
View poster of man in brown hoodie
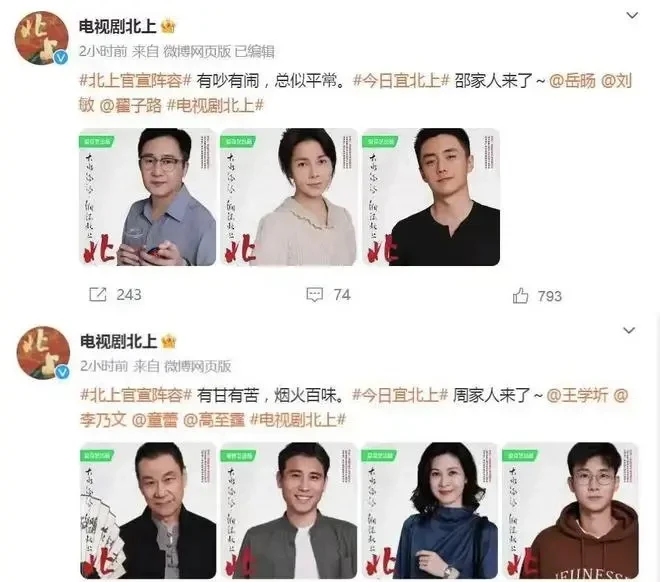pos(571,510)
